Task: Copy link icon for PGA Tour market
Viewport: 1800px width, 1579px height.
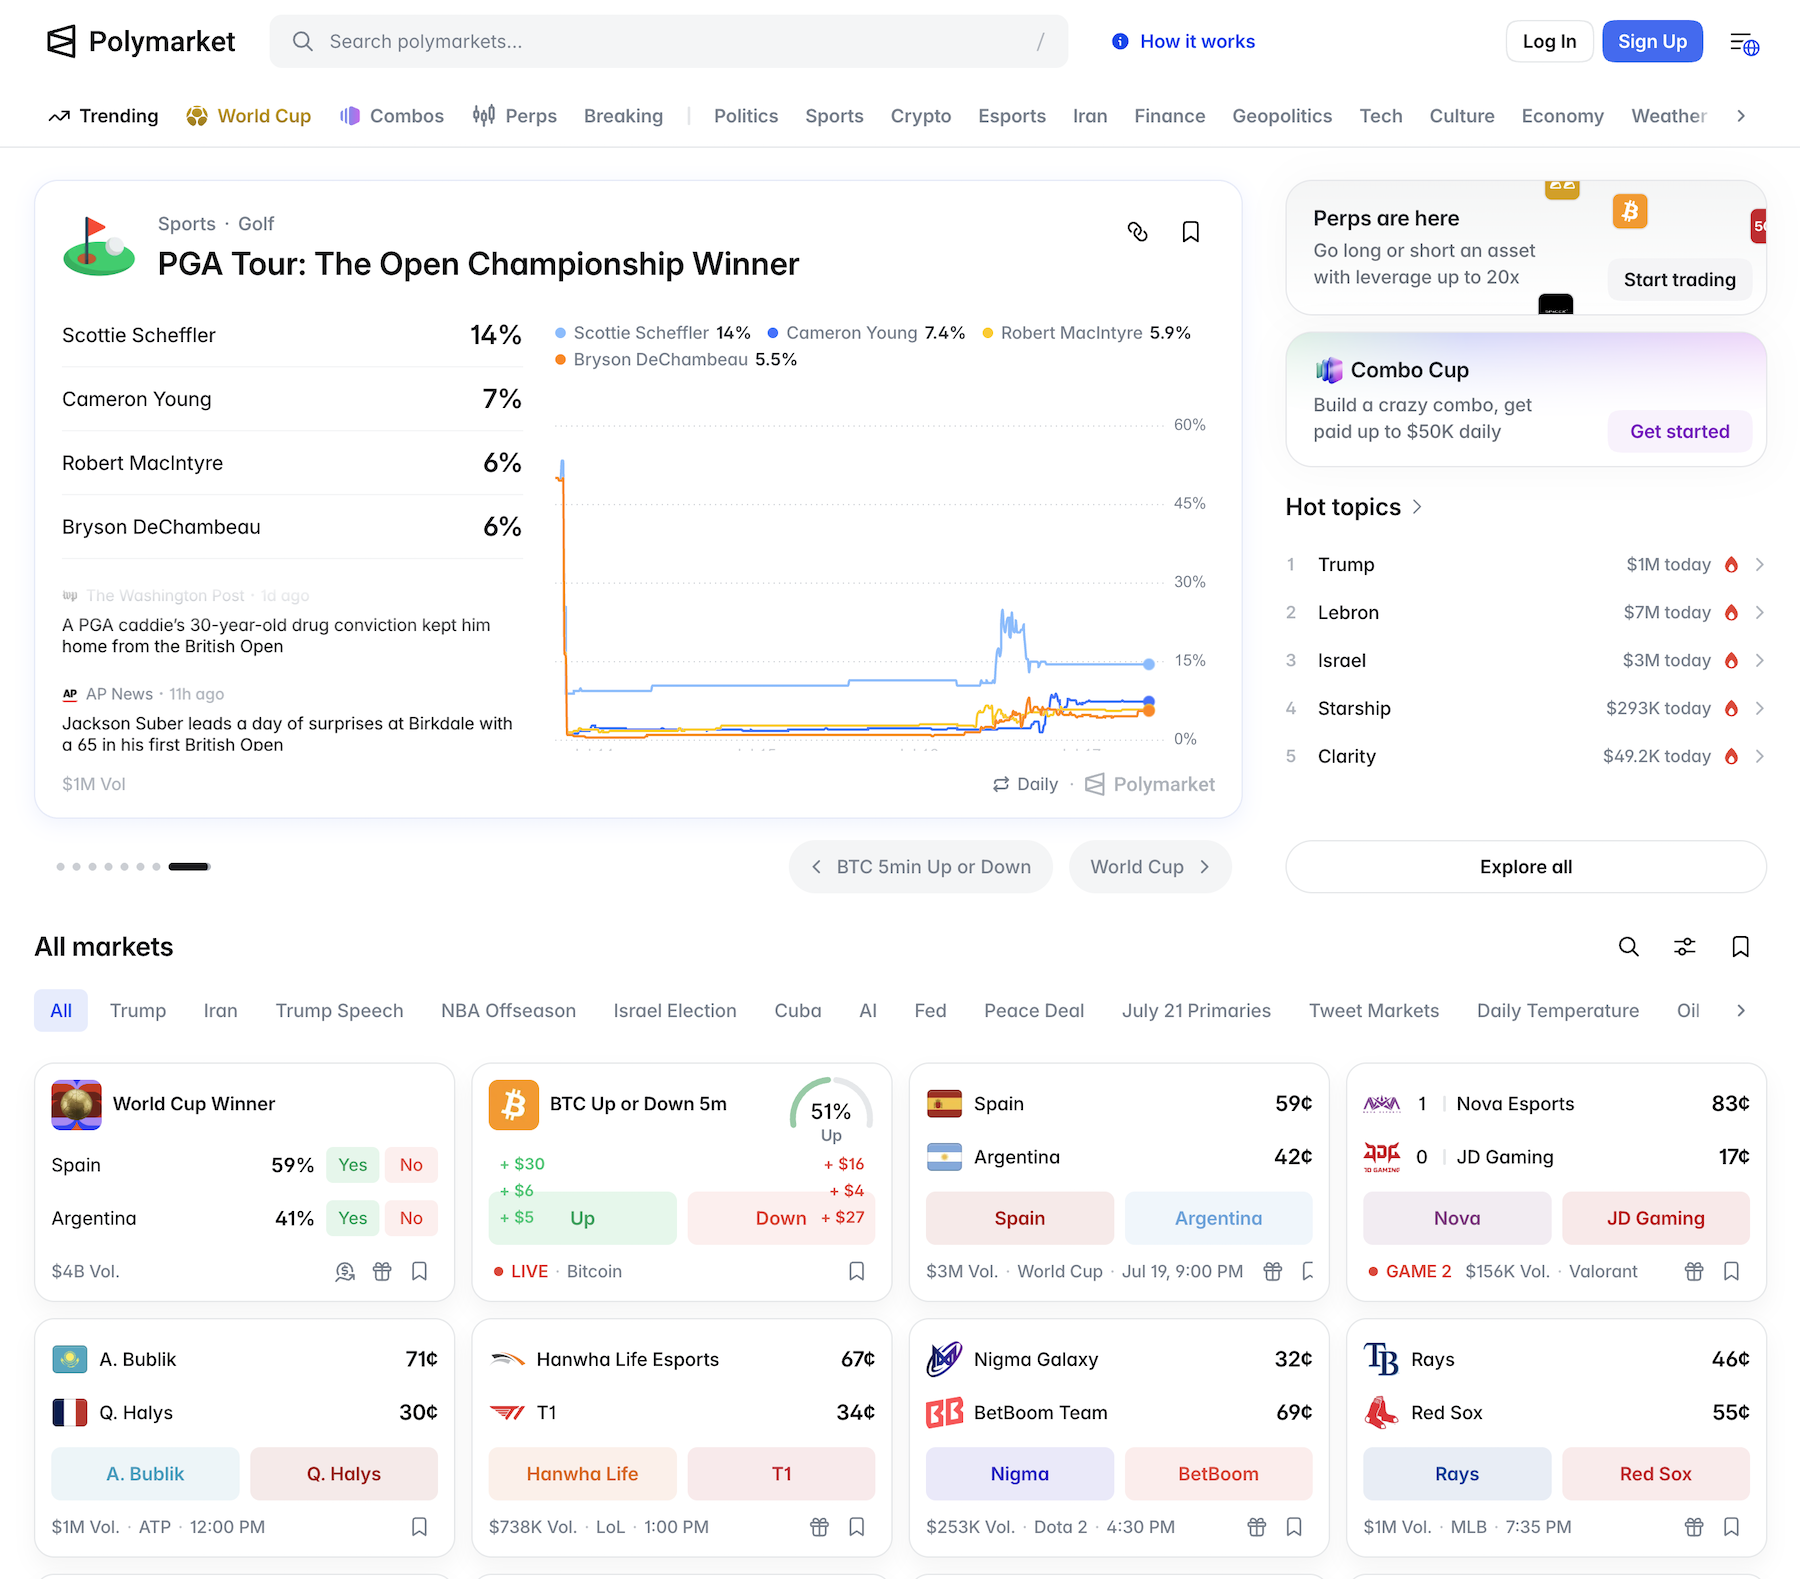Action: (1137, 232)
